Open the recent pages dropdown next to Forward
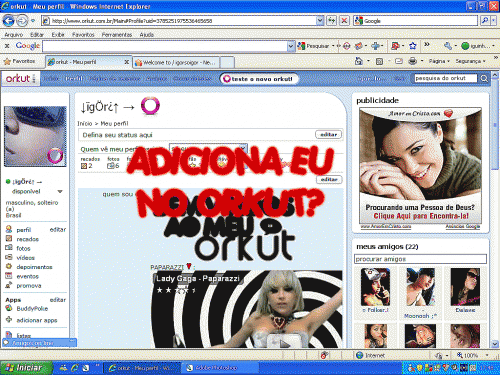 (33, 21)
